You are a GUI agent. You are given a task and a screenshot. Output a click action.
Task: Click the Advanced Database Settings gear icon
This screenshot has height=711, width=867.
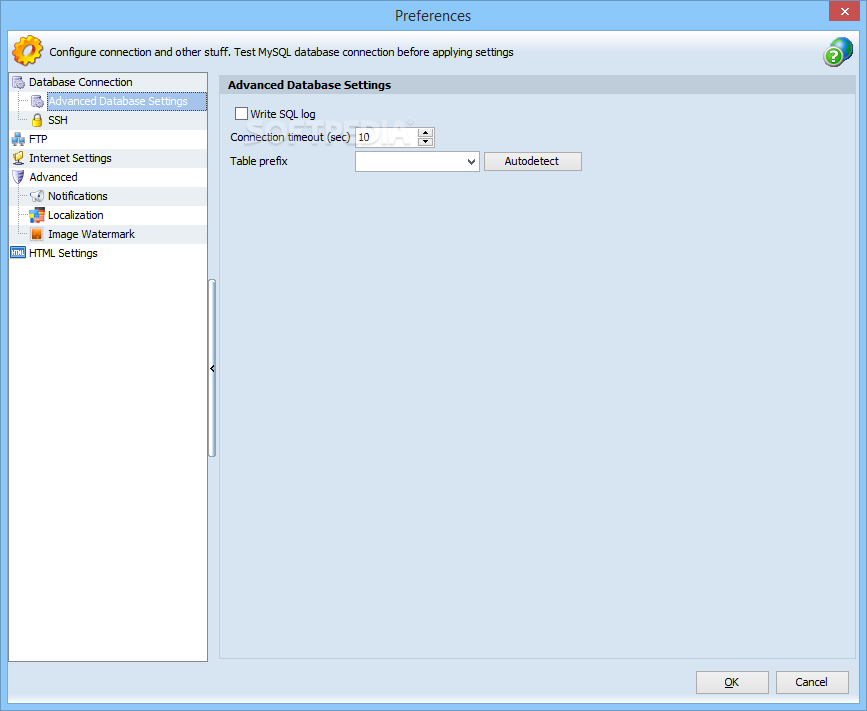click(37, 101)
